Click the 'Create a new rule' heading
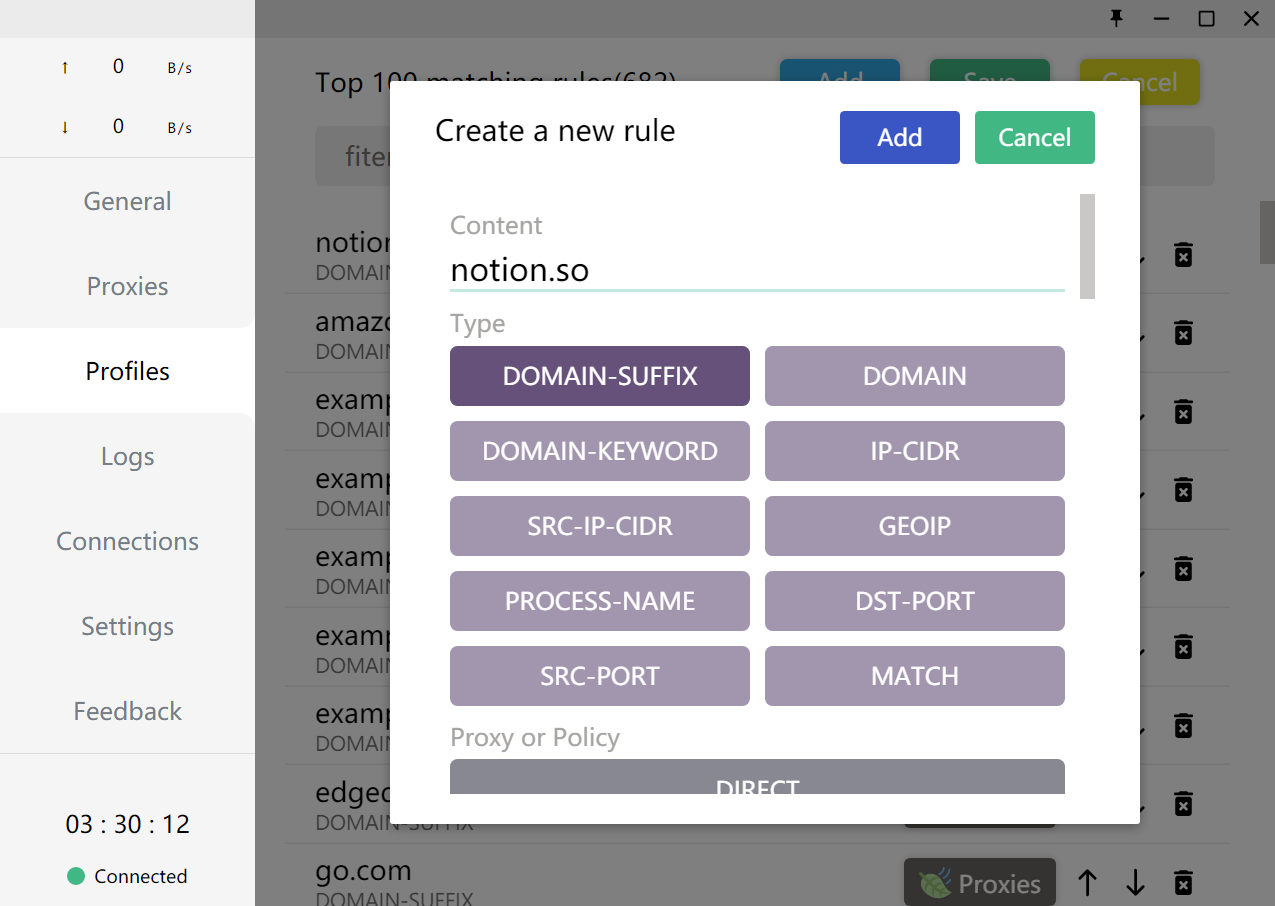This screenshot has width=1275, height=906. pos(555,131)
